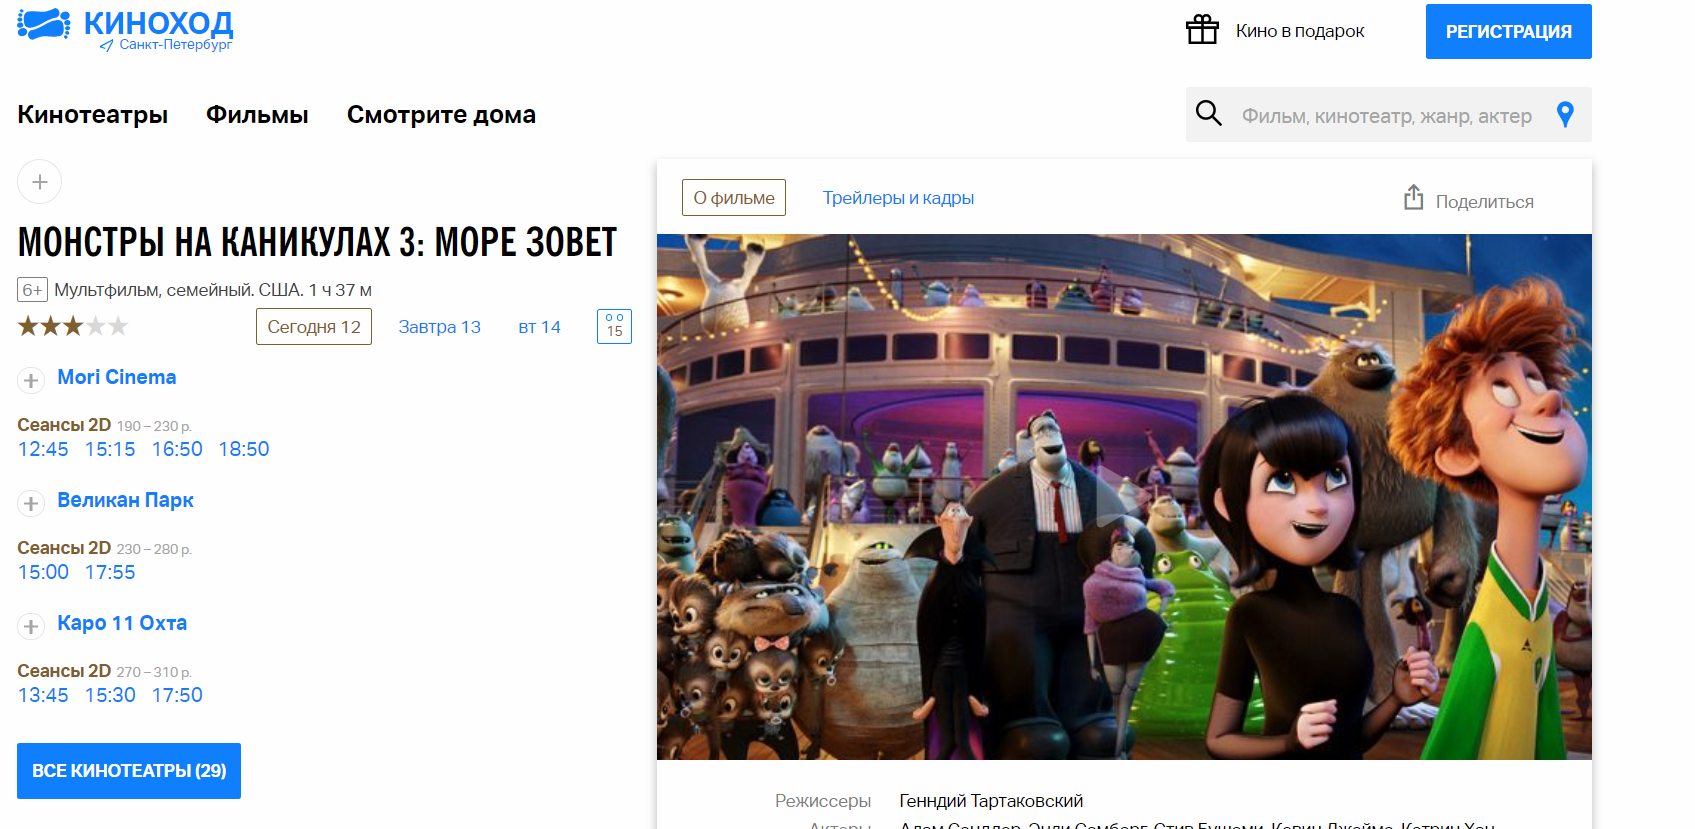Open the Смотрите дома menu

441,115
